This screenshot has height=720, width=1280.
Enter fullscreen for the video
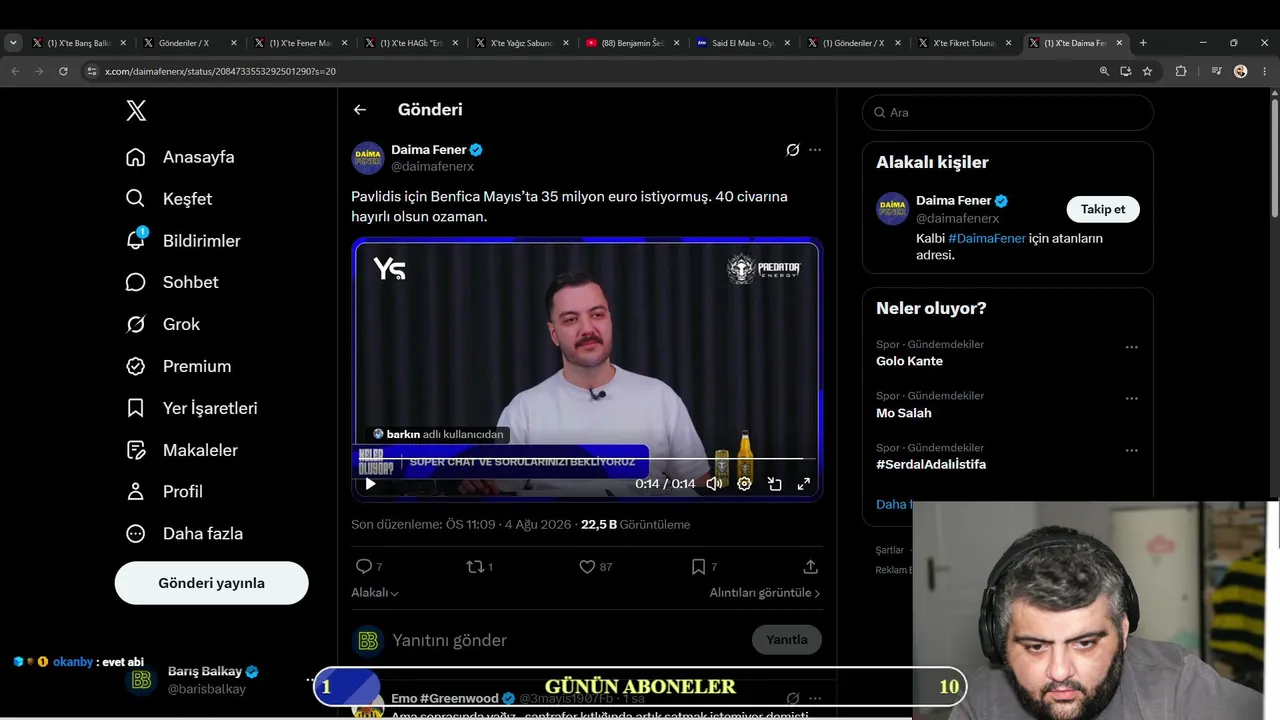click(803, 484)
